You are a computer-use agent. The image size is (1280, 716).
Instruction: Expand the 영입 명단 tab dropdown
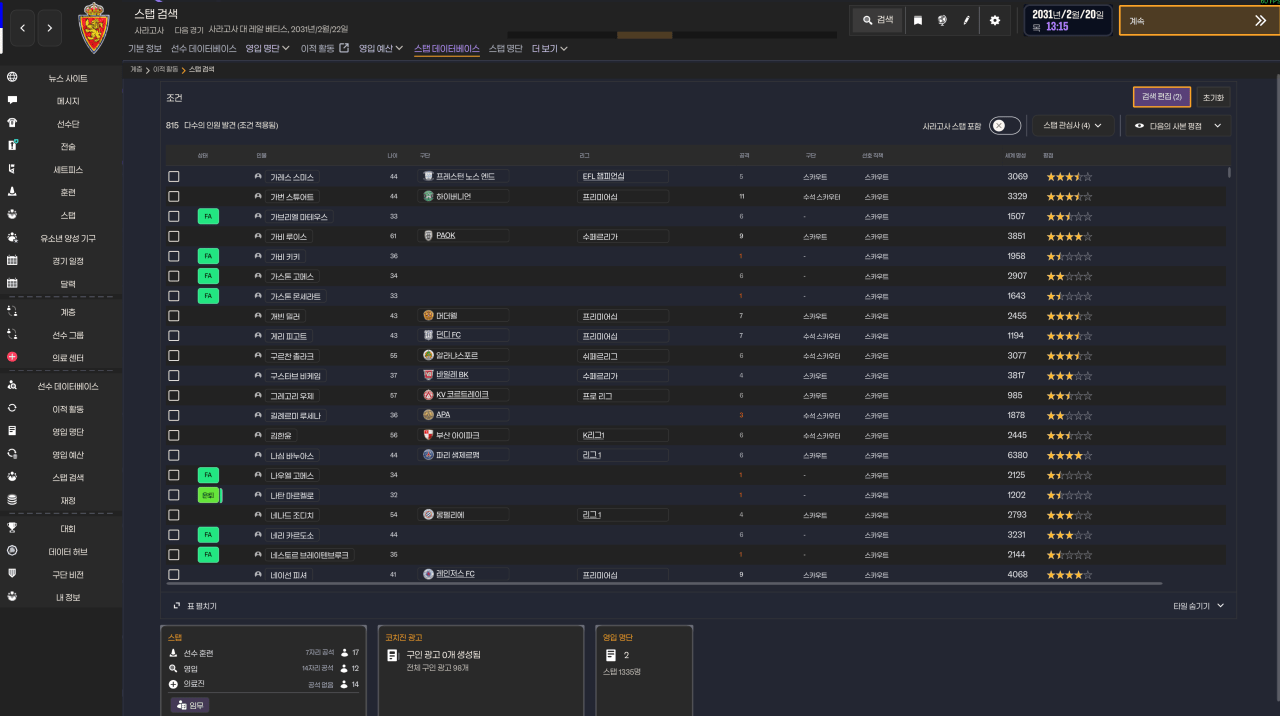pos(268,48)
